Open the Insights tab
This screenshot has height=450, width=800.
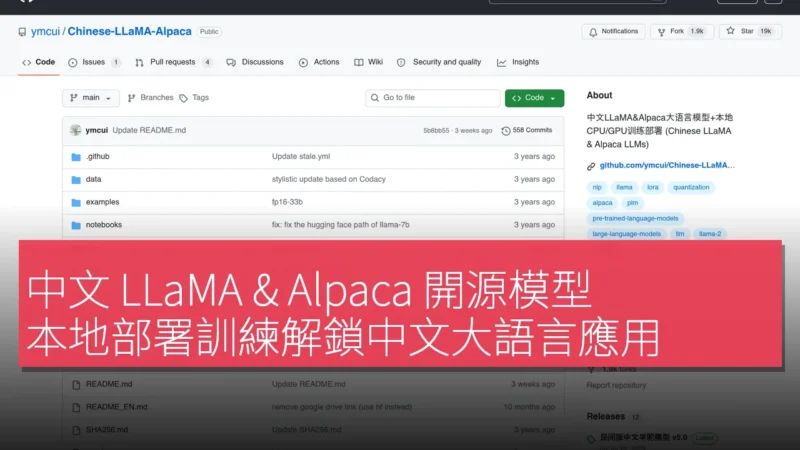tap(518, 62)
